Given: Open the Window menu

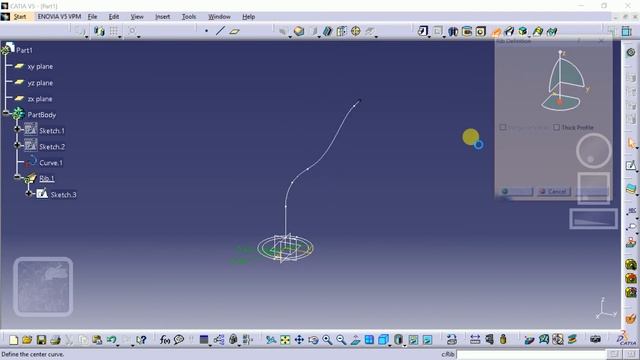Looking at the screenshot, I should click(219, 17).
